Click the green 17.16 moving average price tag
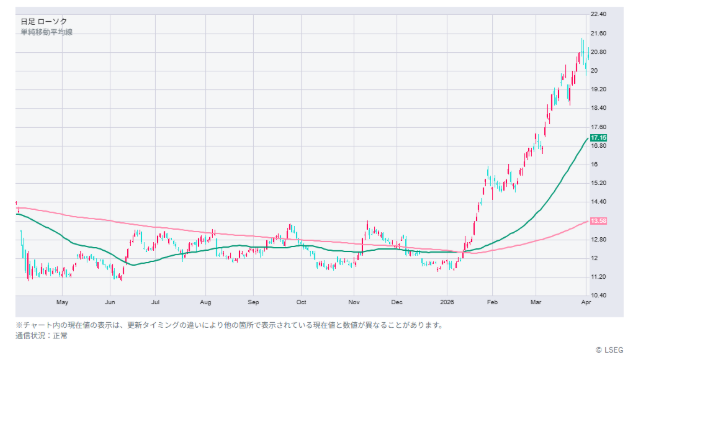Image resolution: width=715 pixels, height=447 pixels. coord(599,137)
